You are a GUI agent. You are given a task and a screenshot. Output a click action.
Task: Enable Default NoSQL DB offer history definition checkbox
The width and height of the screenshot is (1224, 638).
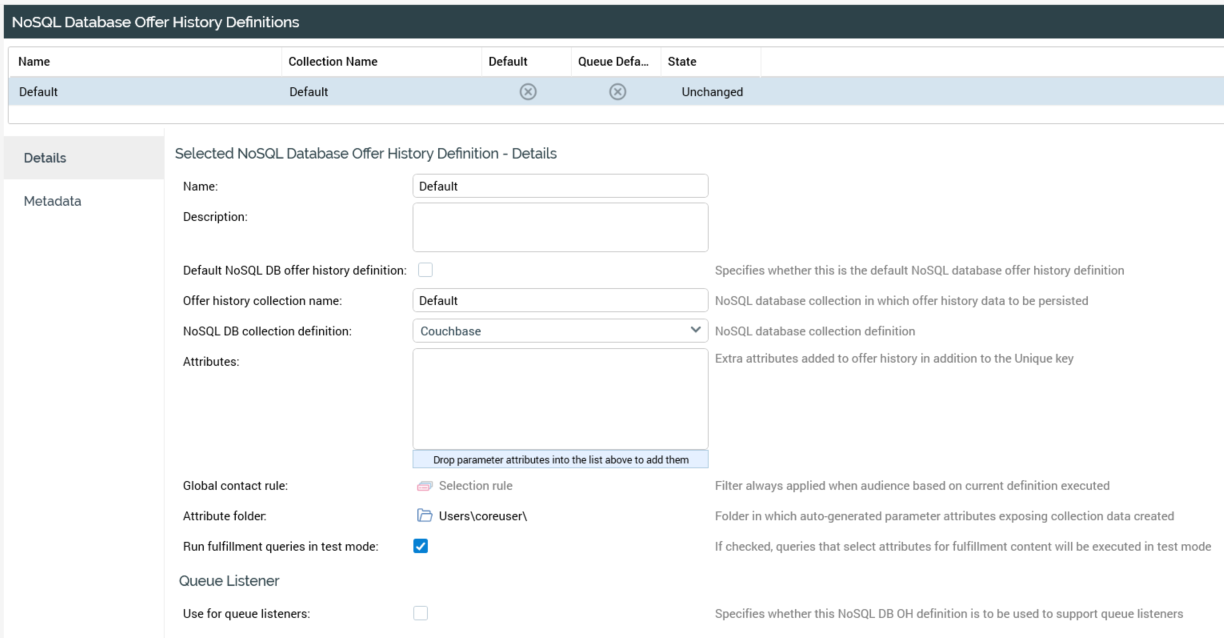425,270
